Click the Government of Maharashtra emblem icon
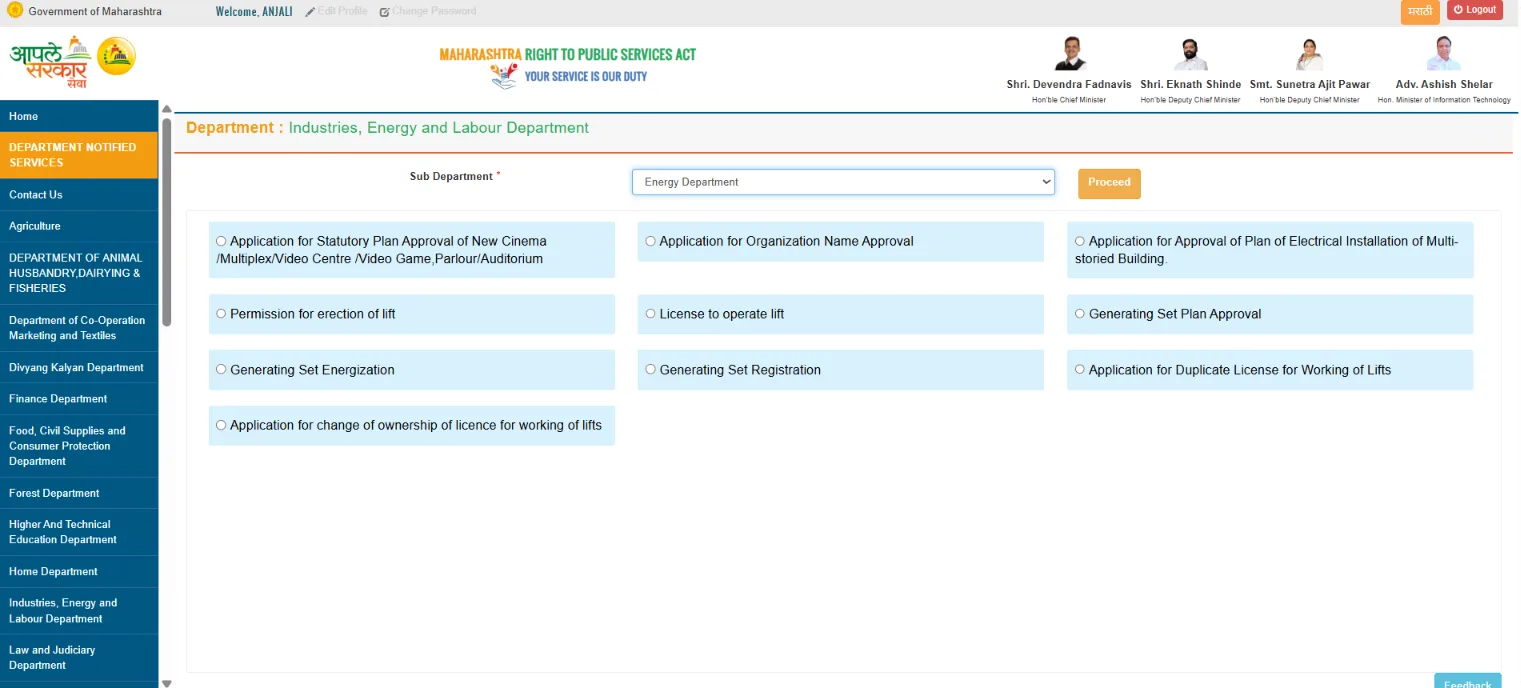Image resolution: width=1521 pixels, height=688 pixels. [14, 11]
